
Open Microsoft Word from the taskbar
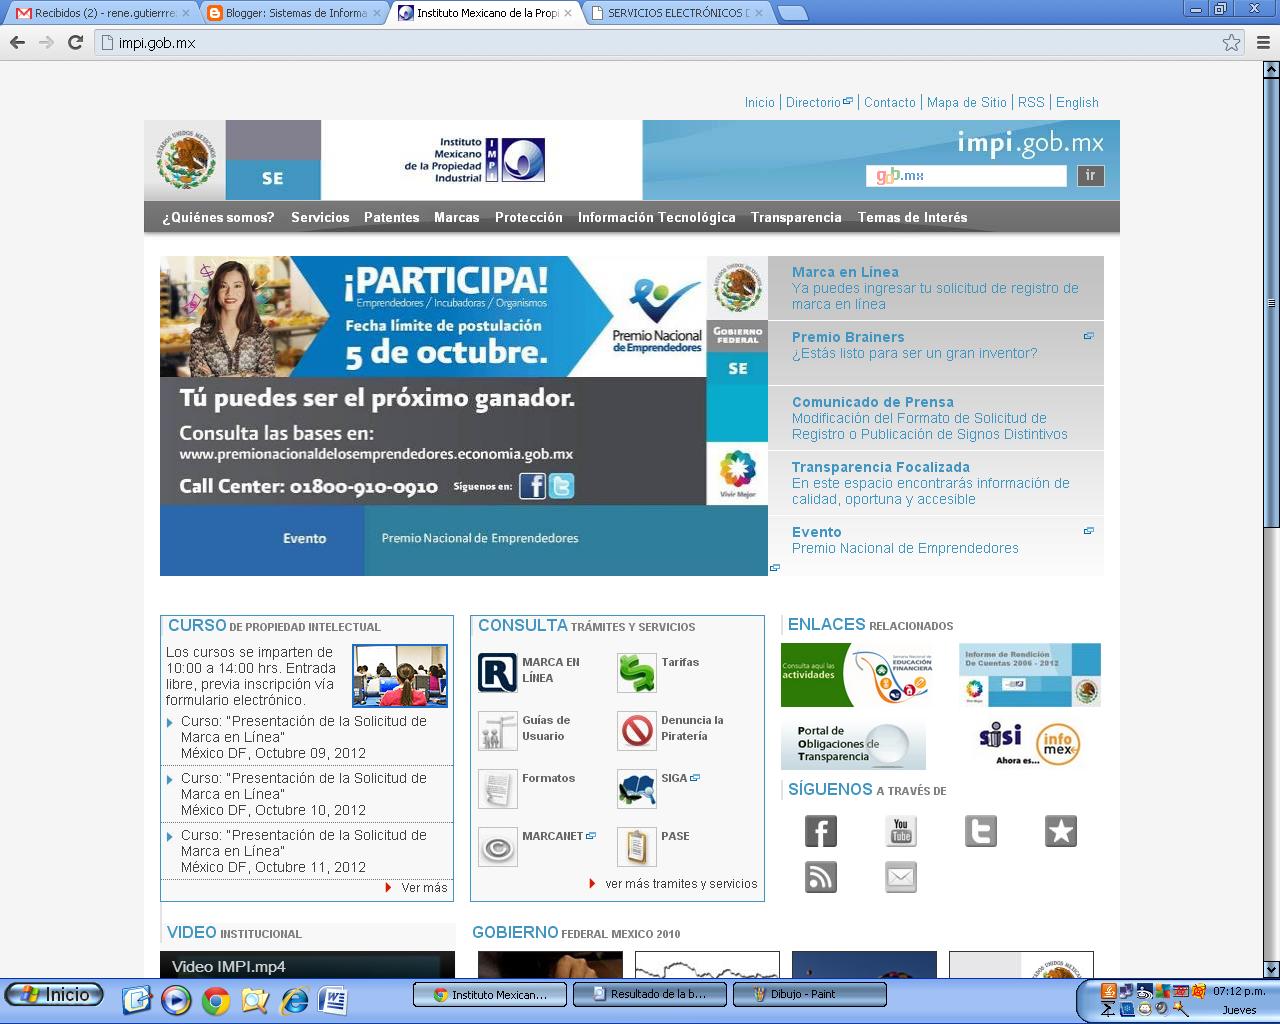click(333, 999)
